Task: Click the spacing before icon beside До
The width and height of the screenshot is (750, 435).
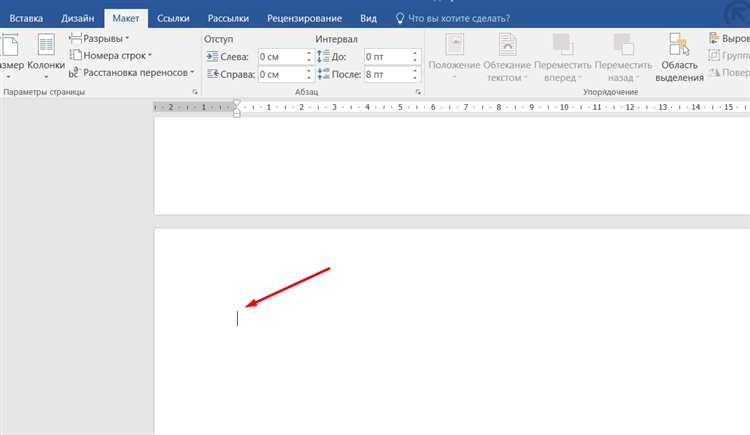Action: click(324, 56)
